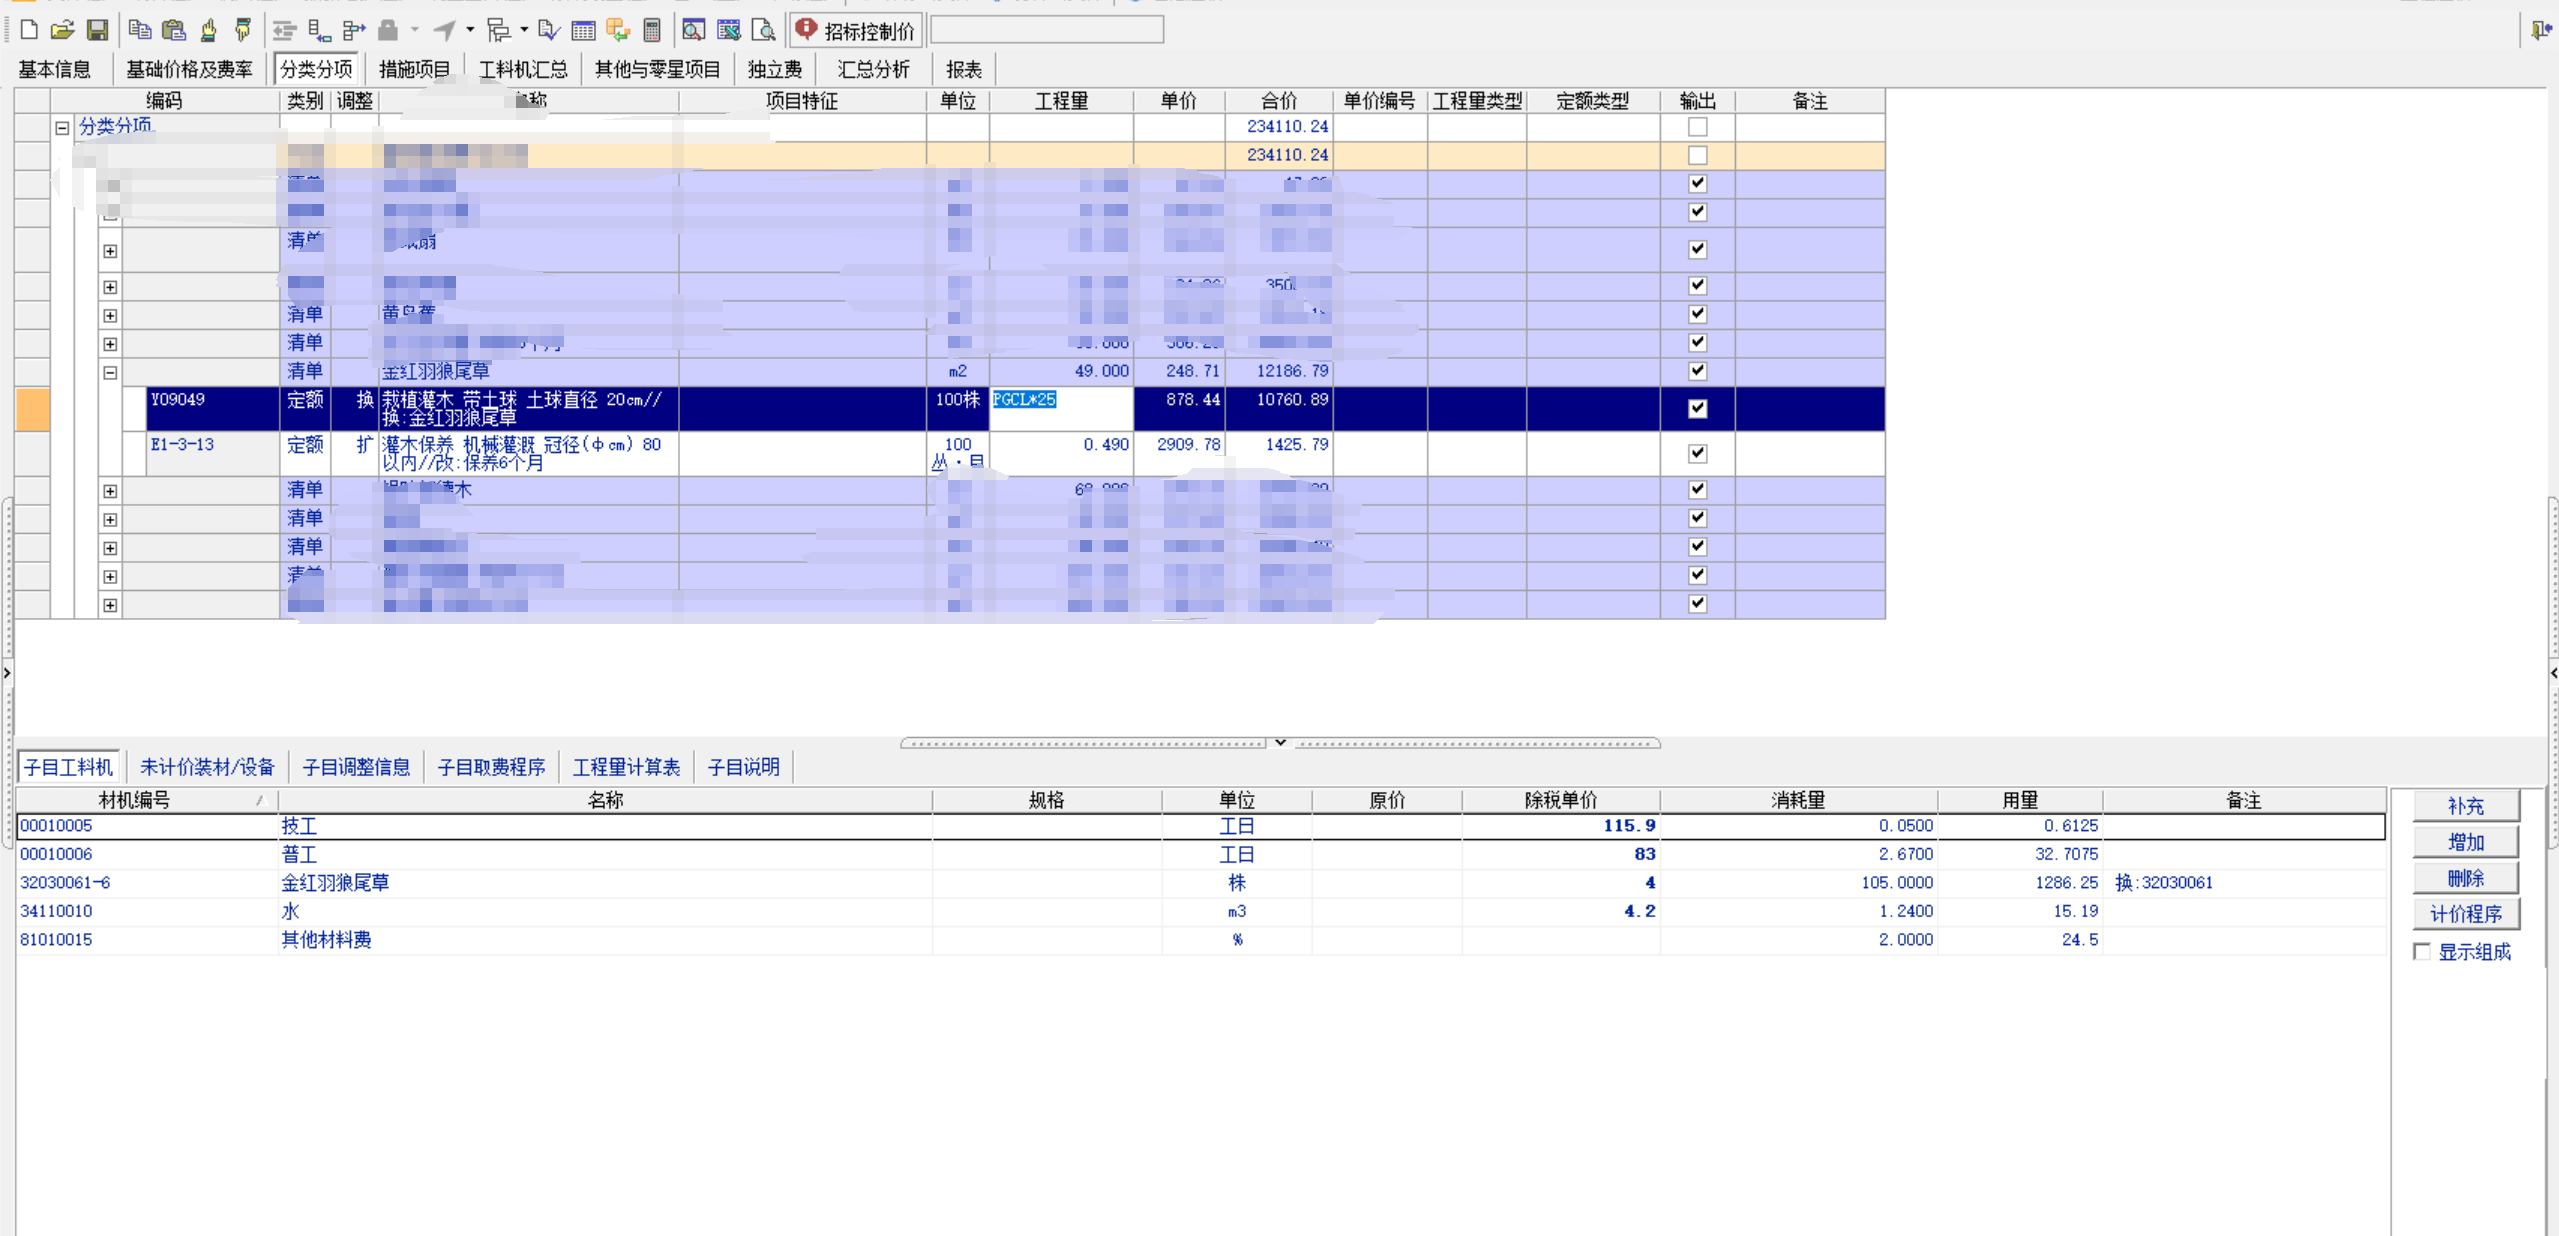Viewport: 2559px width, 1236px height.
Task: Select the 金红羽狼尾草 material row 32030061-6
Action: pyautogui.click(x=1200, y=883)
